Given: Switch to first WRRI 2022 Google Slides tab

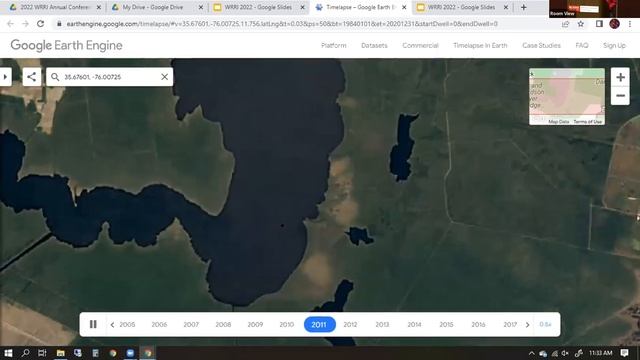Looking at the screenshot, I should [x=259, y=7].
